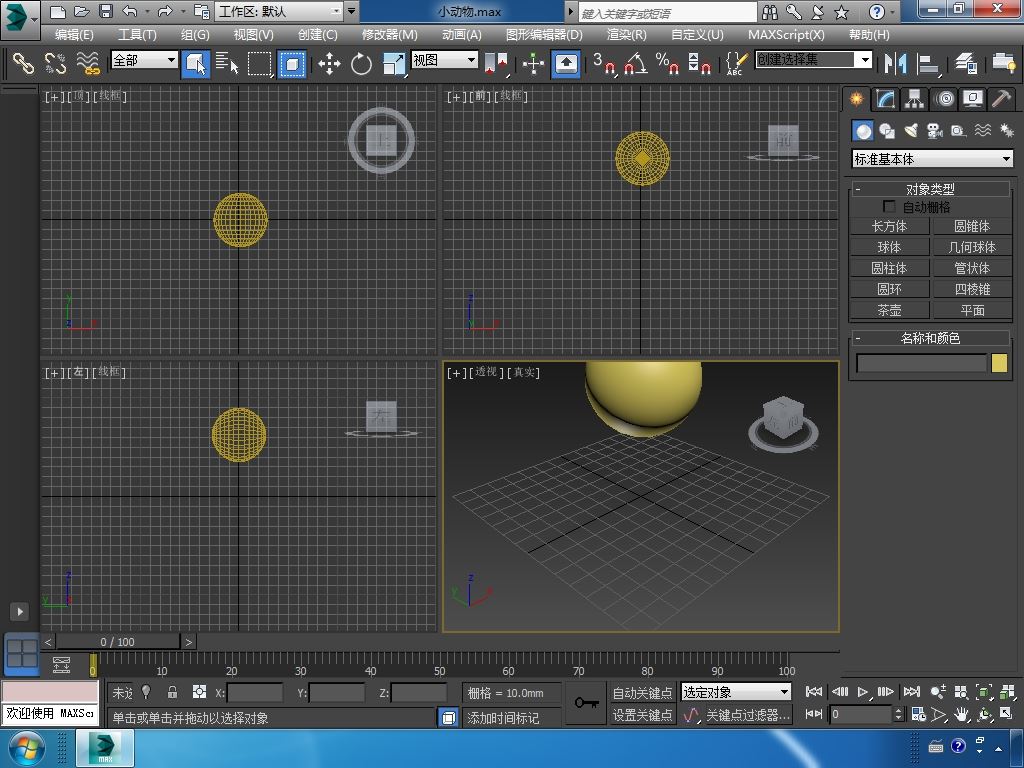Click the 长方体 button

pyautogui.click(x=889, y=226)
